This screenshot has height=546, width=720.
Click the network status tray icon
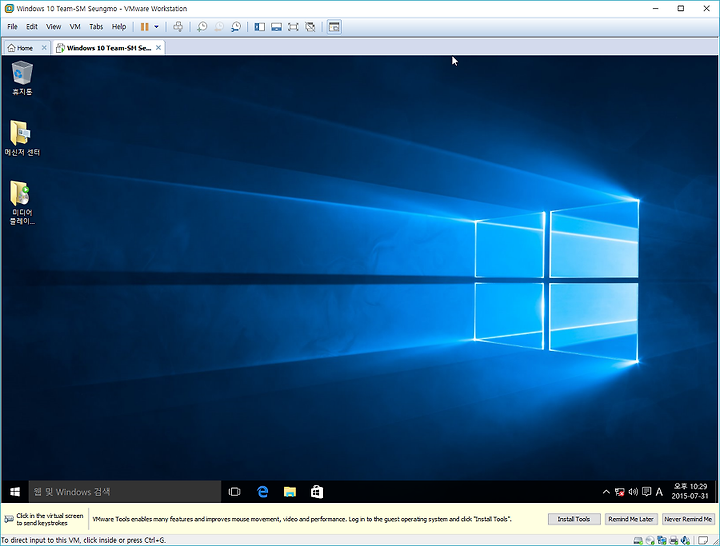[x=619, y=492]
